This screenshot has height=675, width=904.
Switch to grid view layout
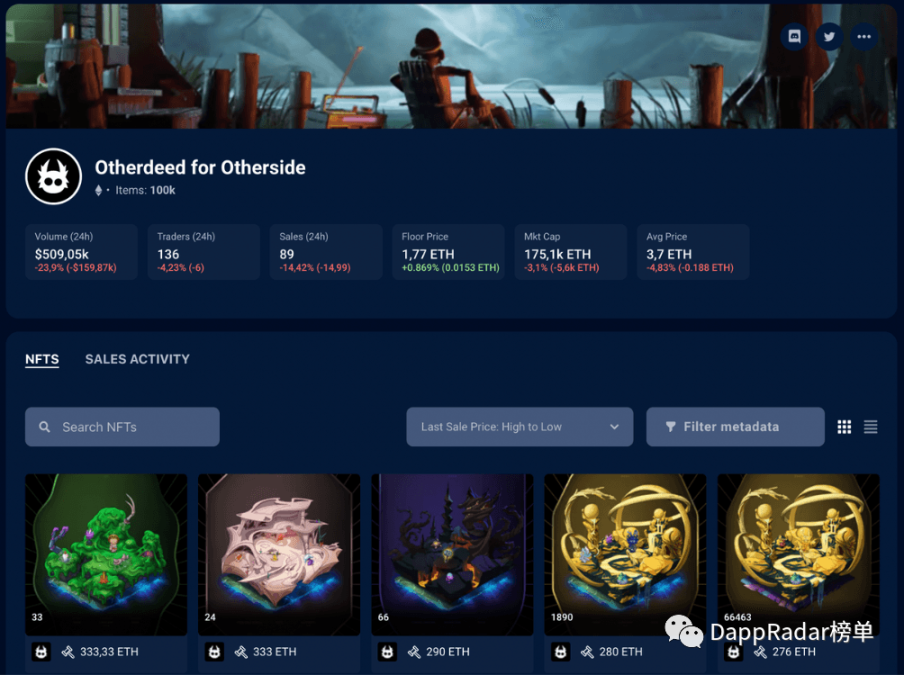[x=844, y=427]
